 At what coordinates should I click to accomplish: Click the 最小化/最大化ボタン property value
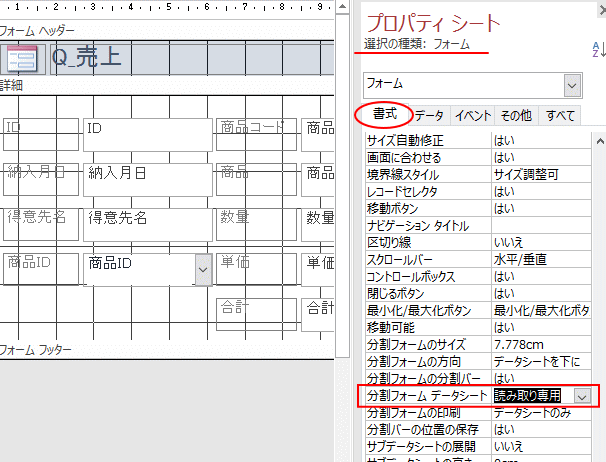coord(541,310)
